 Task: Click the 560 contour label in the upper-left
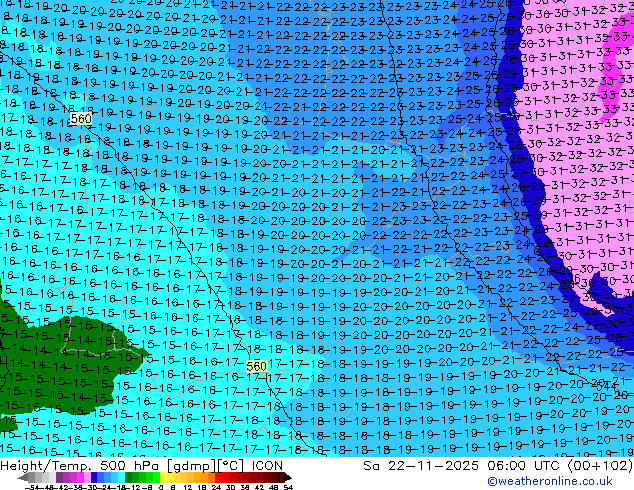pos(81,119)
